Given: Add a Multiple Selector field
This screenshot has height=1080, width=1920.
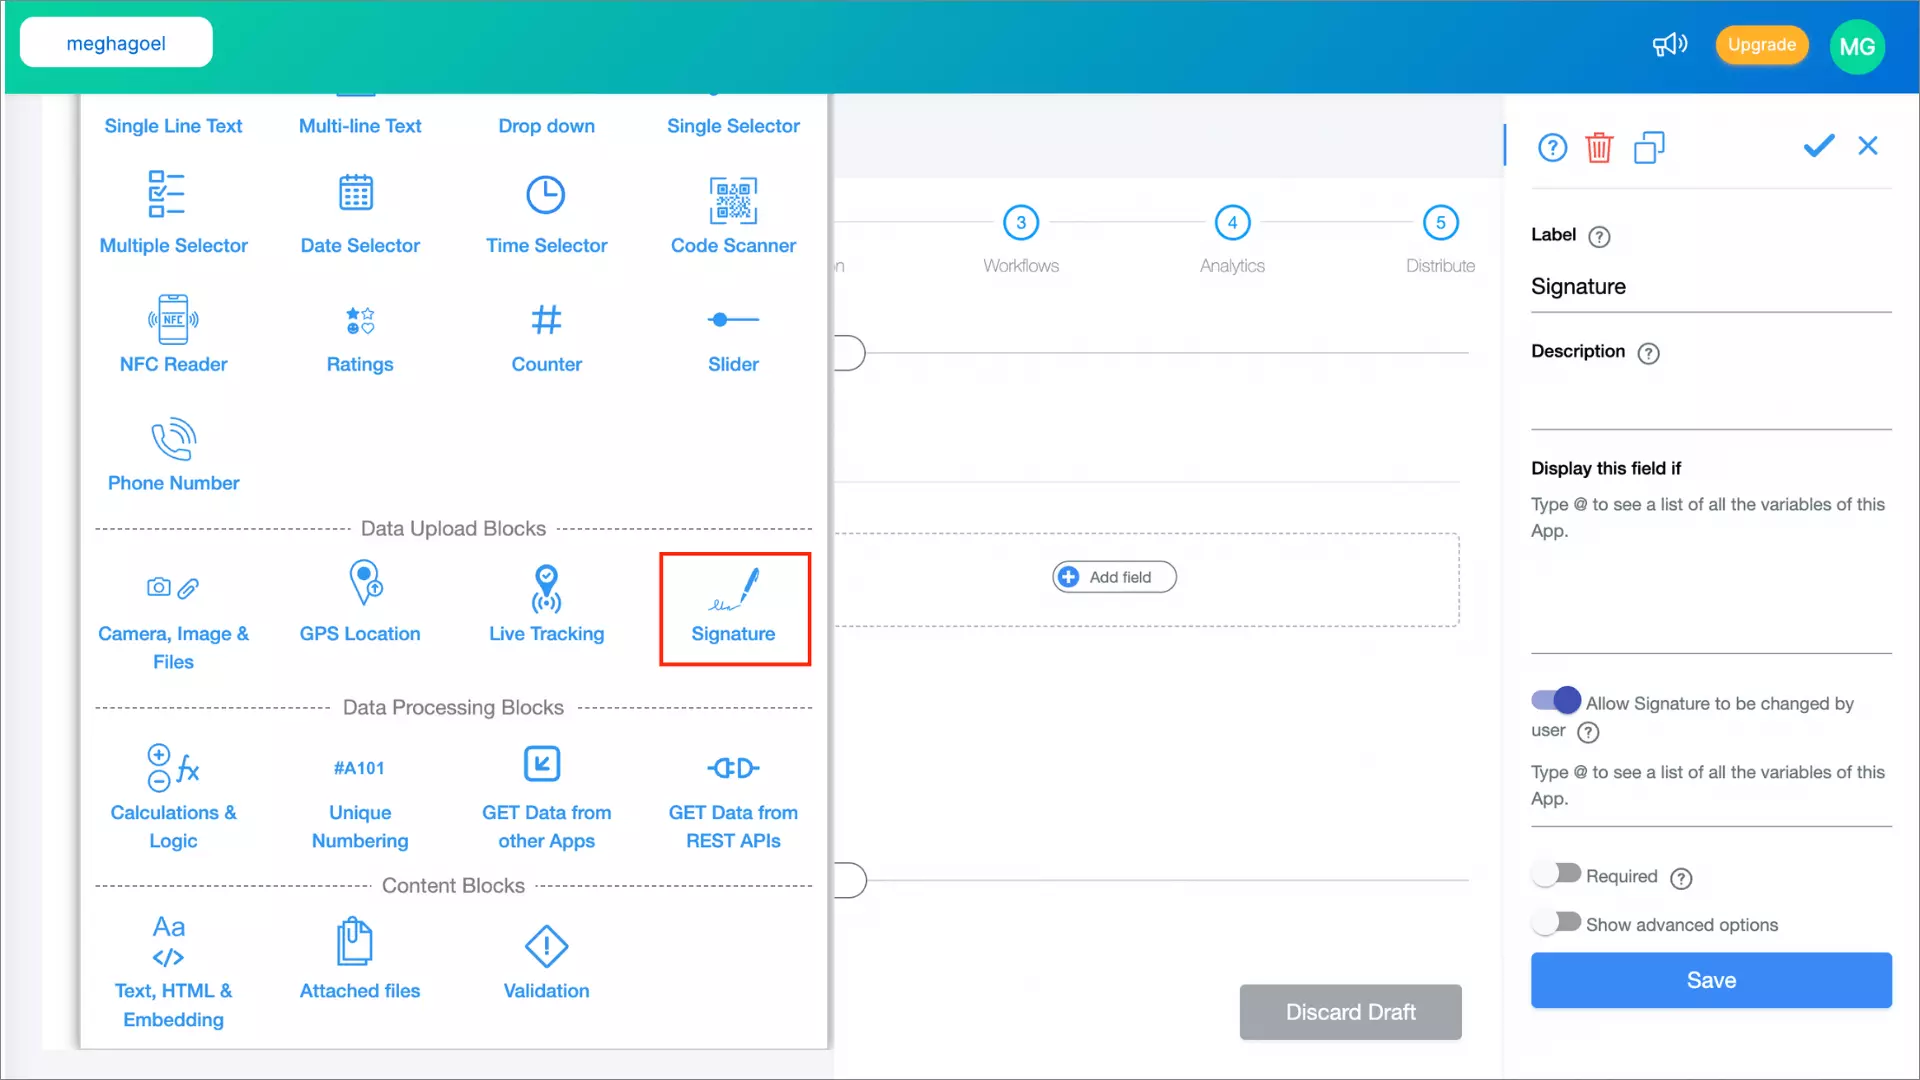Looking at the screenshot, I should tap(173, 212).
